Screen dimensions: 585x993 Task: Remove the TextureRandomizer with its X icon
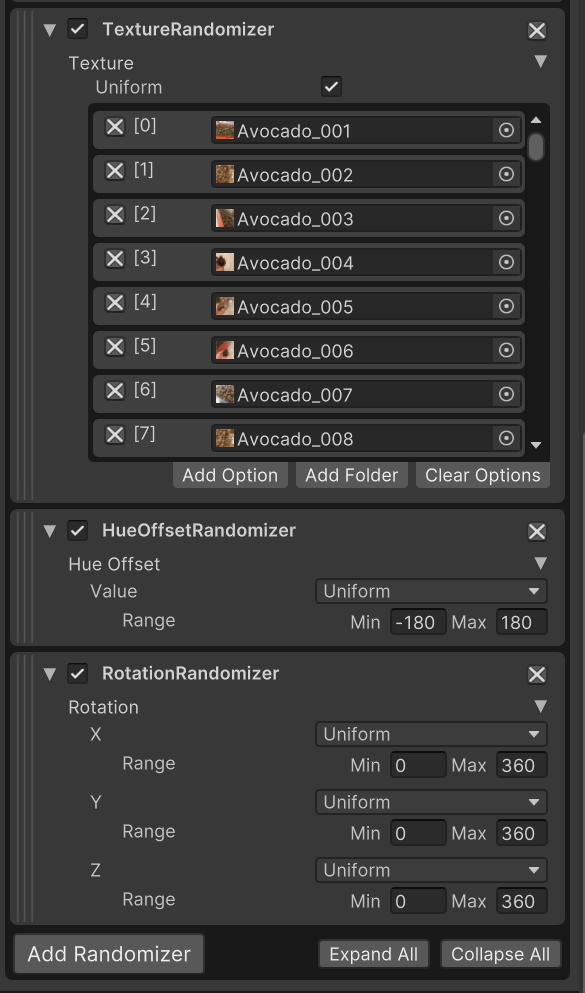pos(536,30)
